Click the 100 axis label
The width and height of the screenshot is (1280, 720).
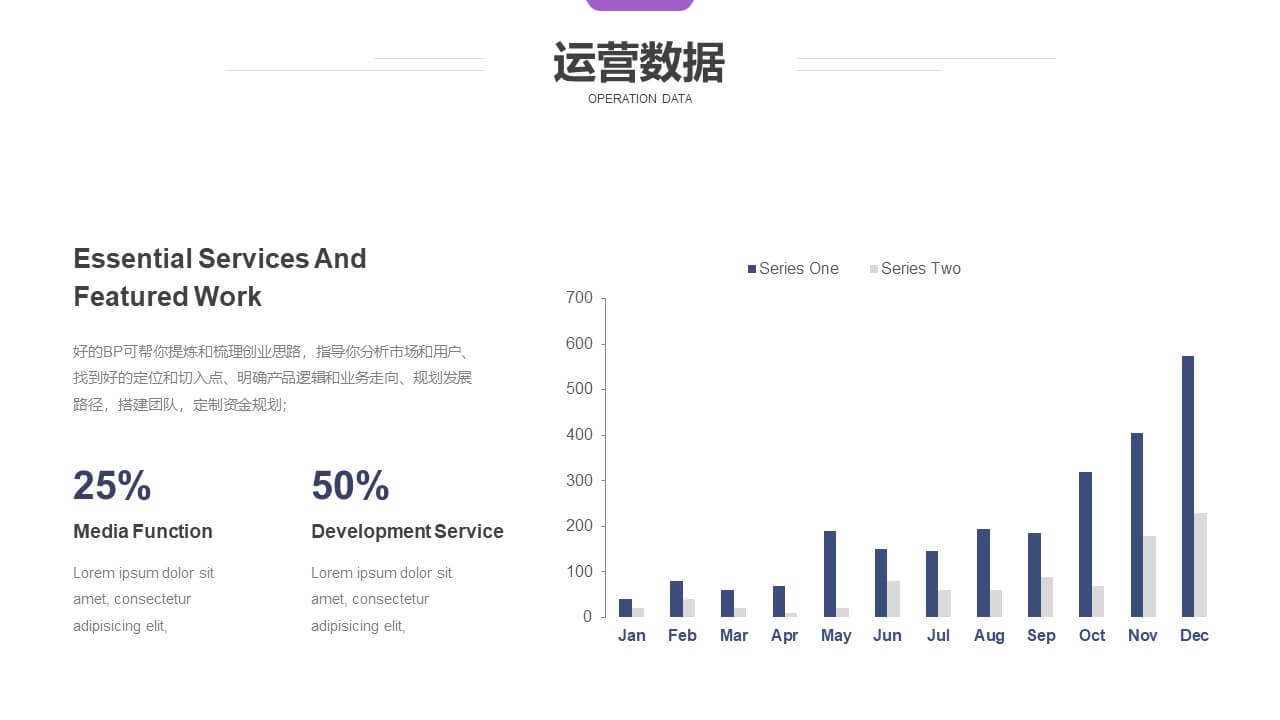579,572
